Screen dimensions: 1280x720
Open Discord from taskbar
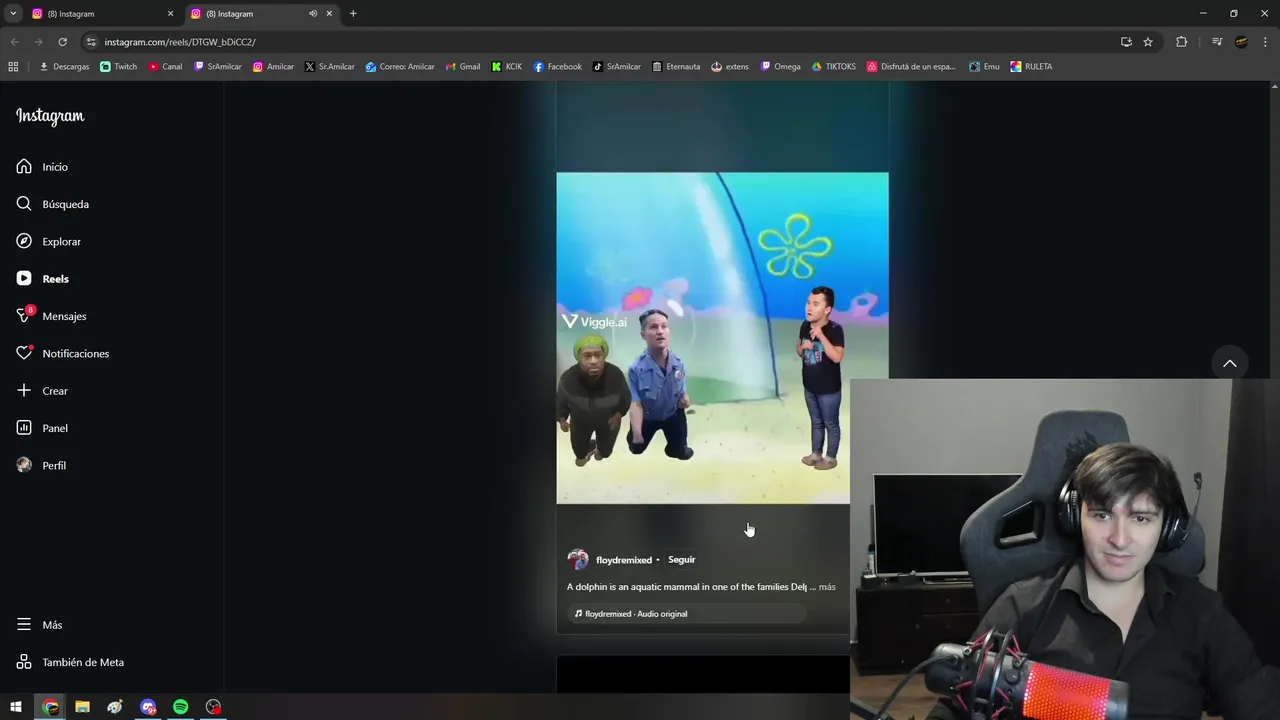(x=148, y=707)
